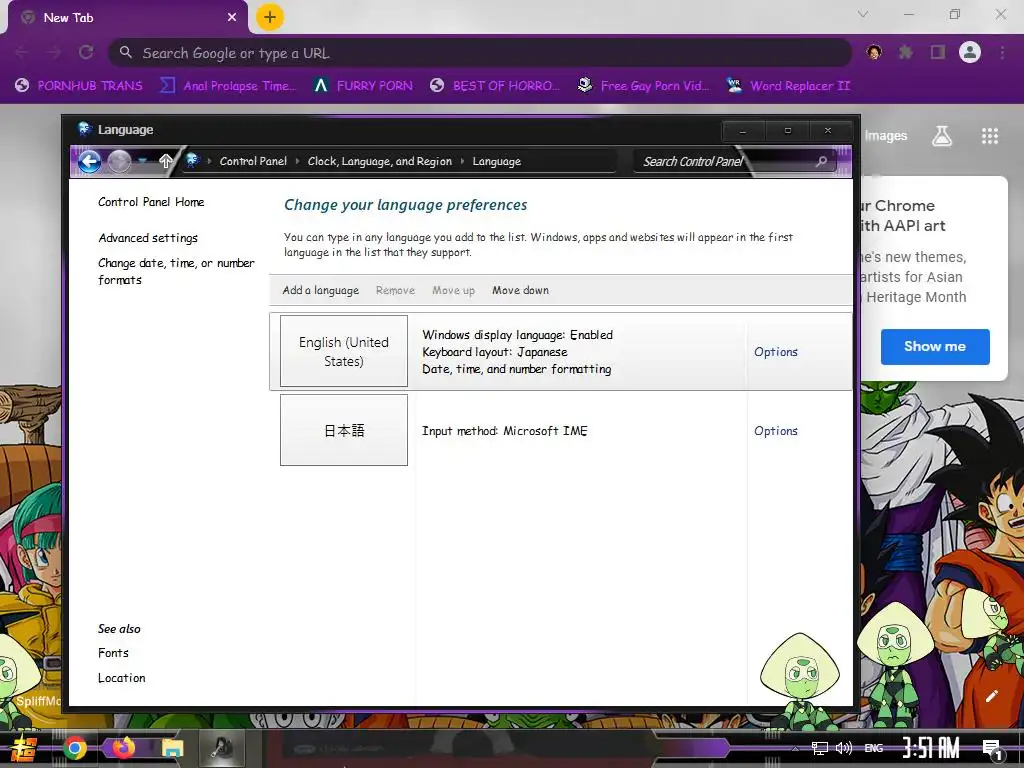Open File Explorer from taskbar

tap(172, 748)
